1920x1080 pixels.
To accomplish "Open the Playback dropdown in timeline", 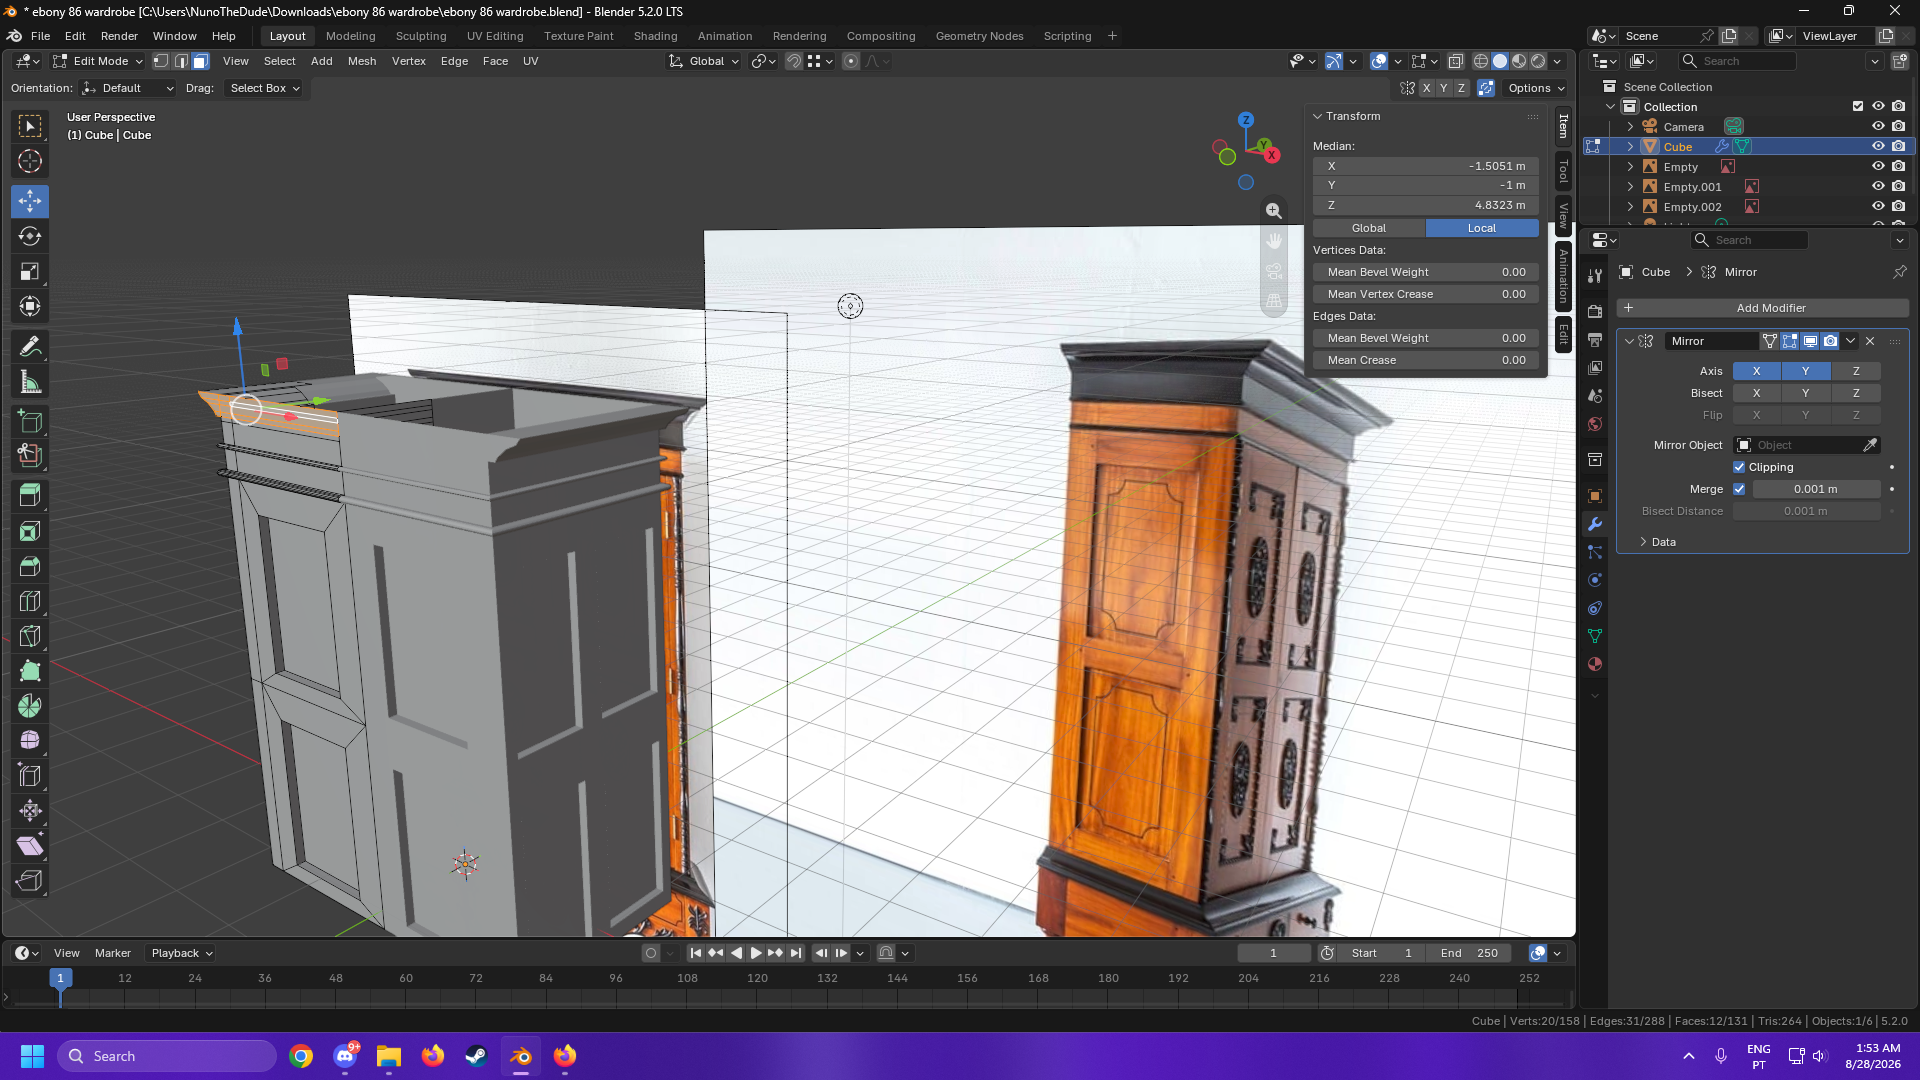I will 181,953.
